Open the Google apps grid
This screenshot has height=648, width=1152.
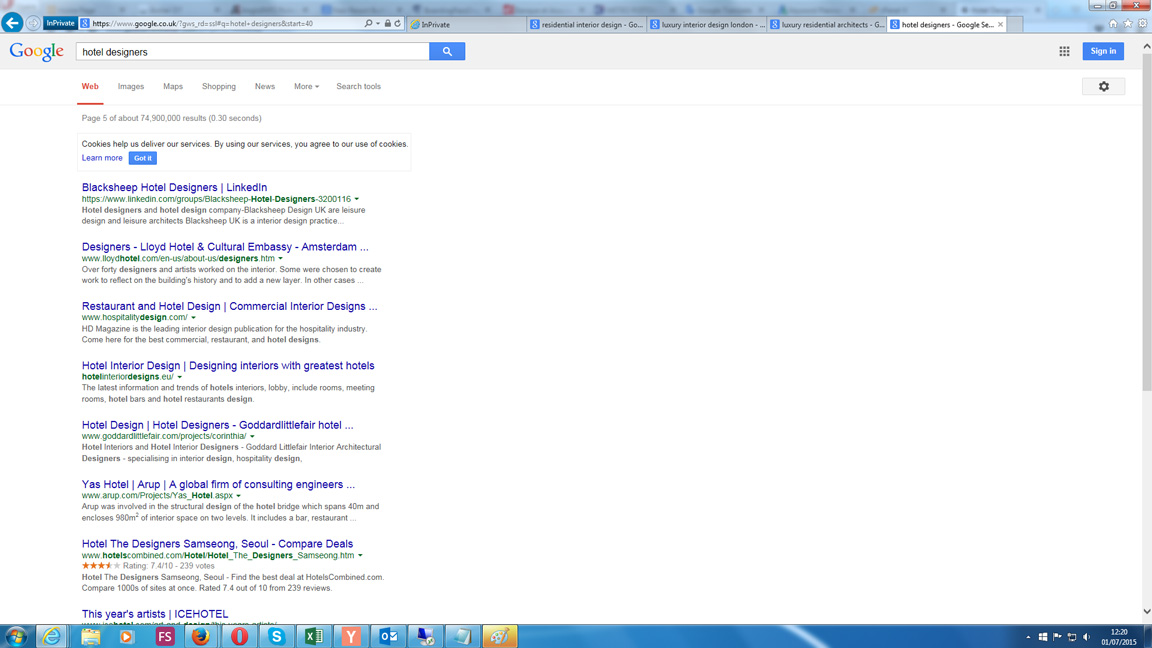(1064, 51)
